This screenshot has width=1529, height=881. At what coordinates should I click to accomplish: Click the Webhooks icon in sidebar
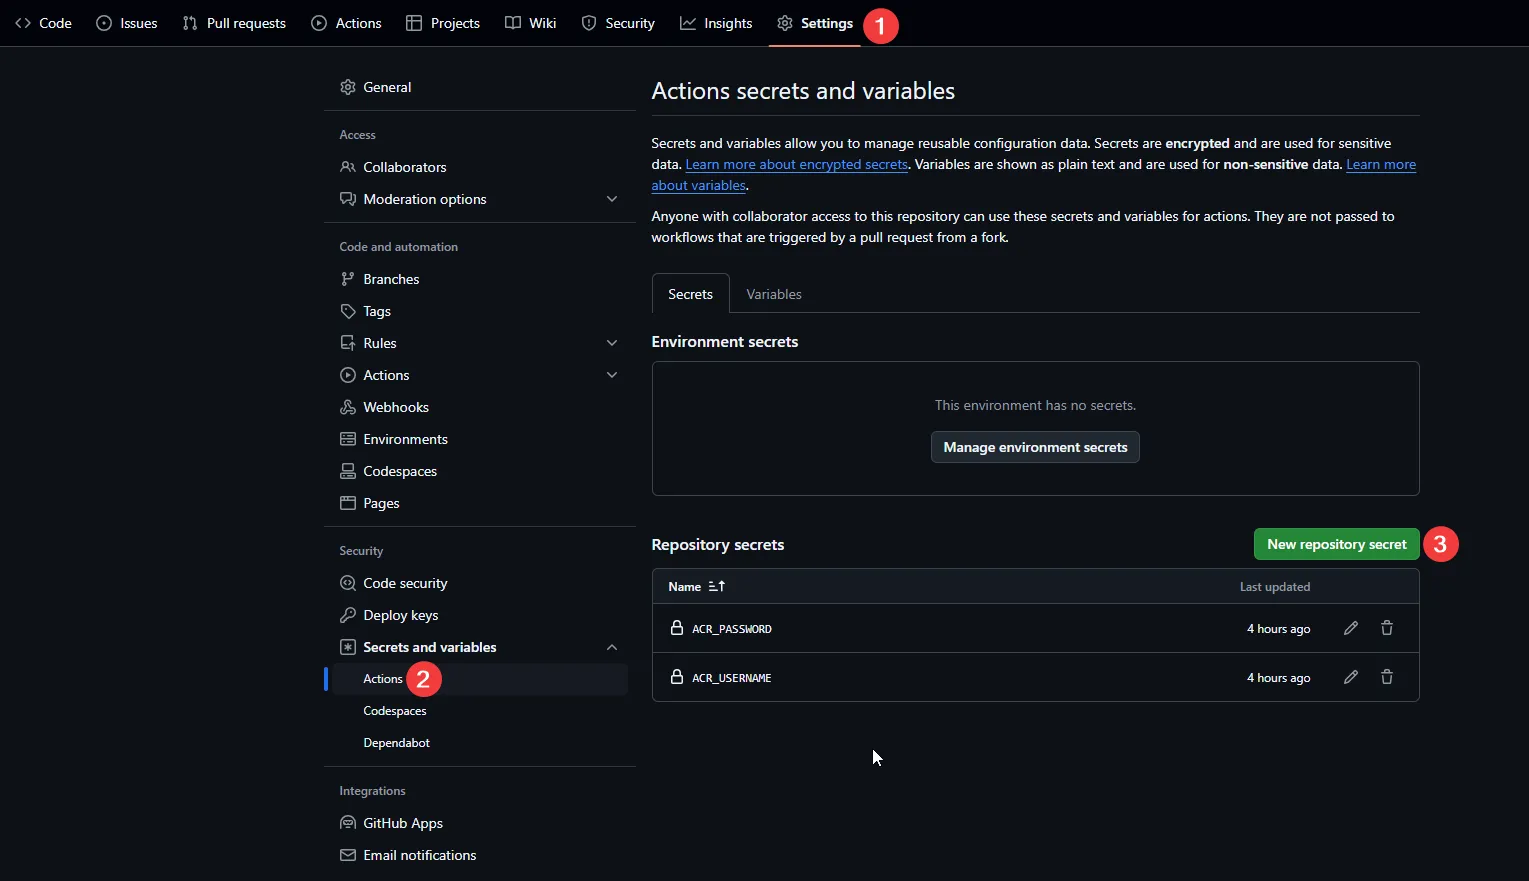click(348, 407)
